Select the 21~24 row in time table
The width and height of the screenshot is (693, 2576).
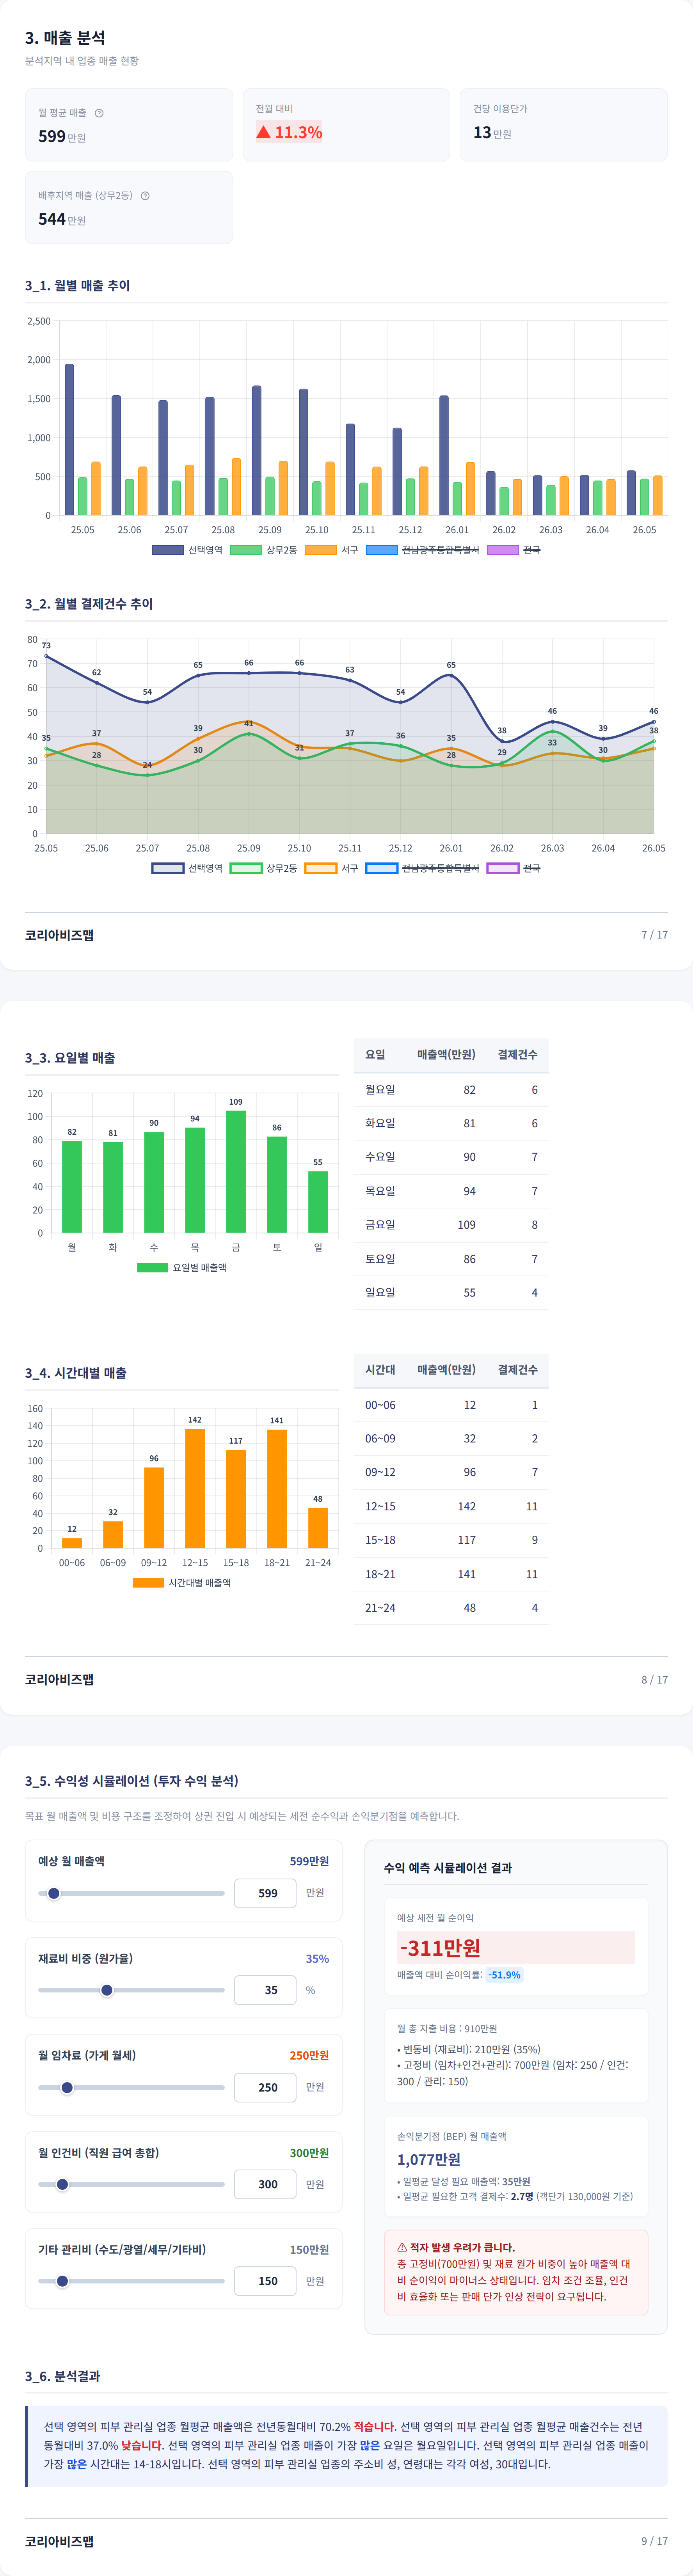[451, 1608]
